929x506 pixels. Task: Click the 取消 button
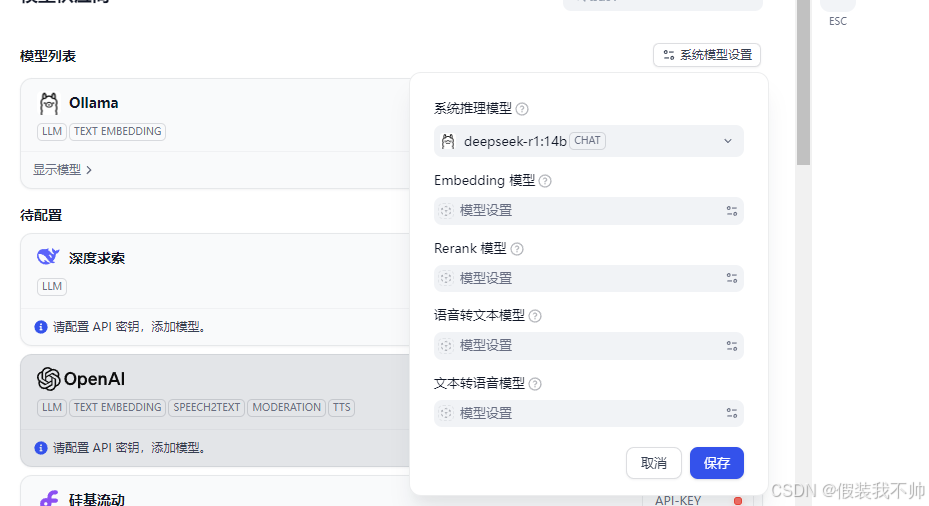pos(653,463)
